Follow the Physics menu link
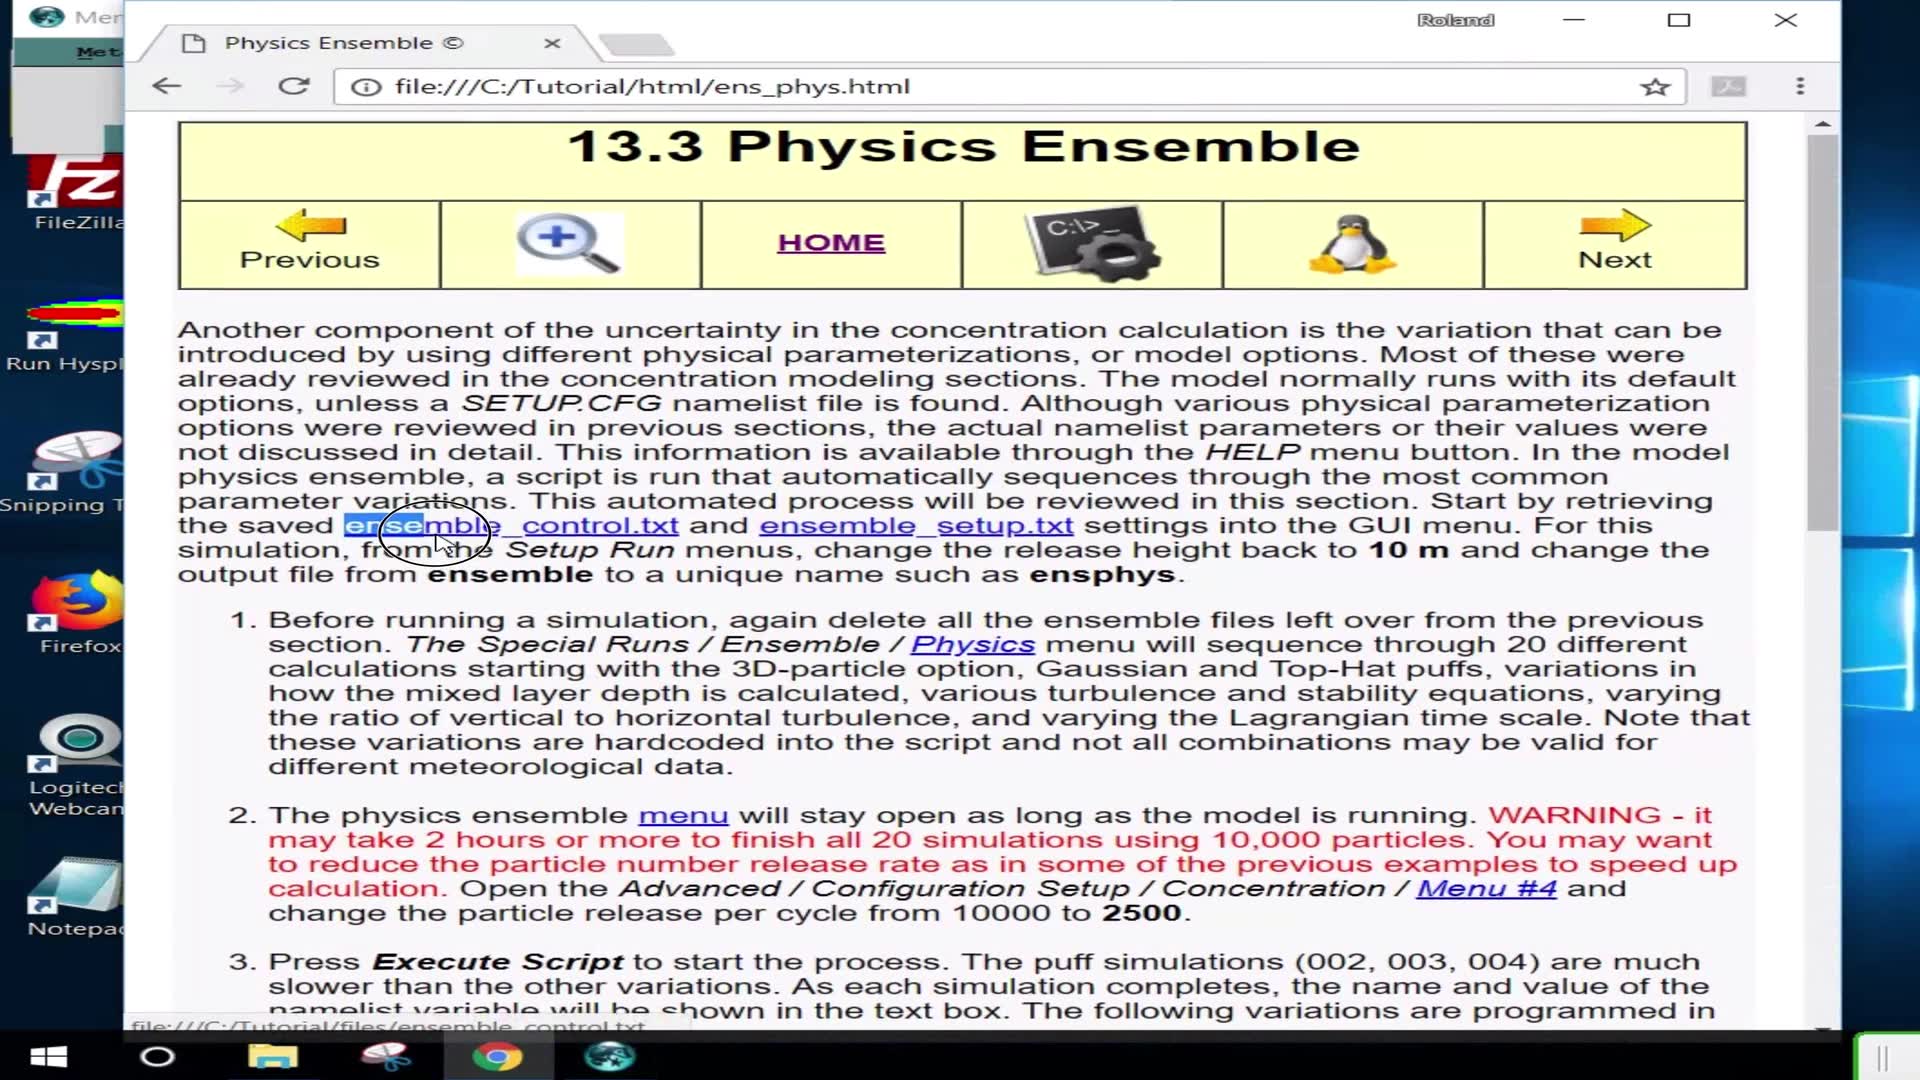This screenshot has width=1920, height=1080. tap(972, 645)
